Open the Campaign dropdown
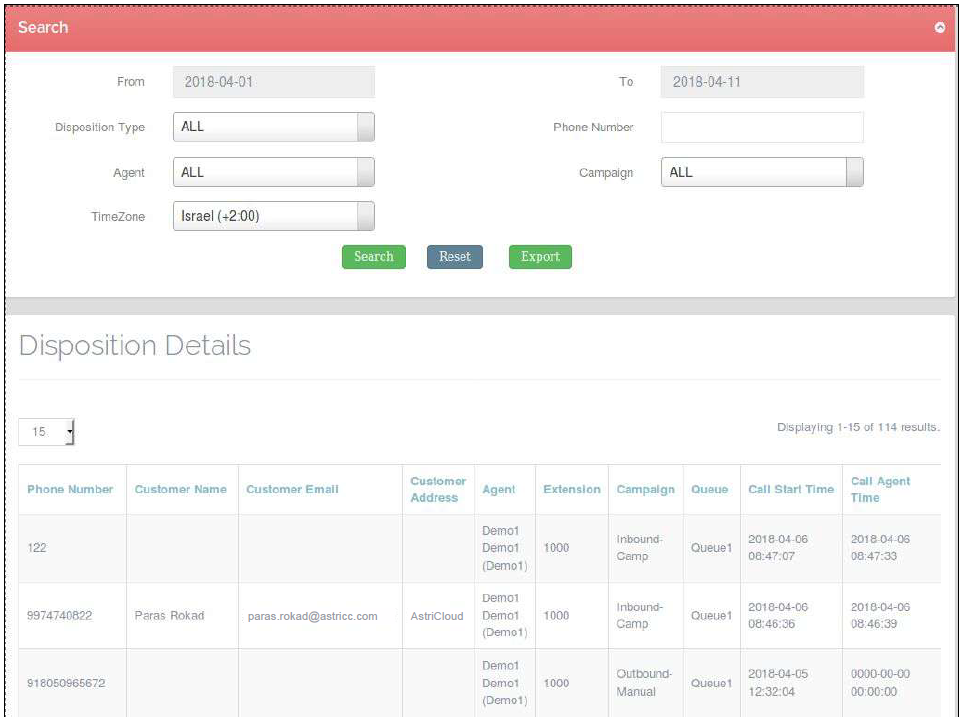Viewport: 965px width, 724px height. [x=762, y=171]
